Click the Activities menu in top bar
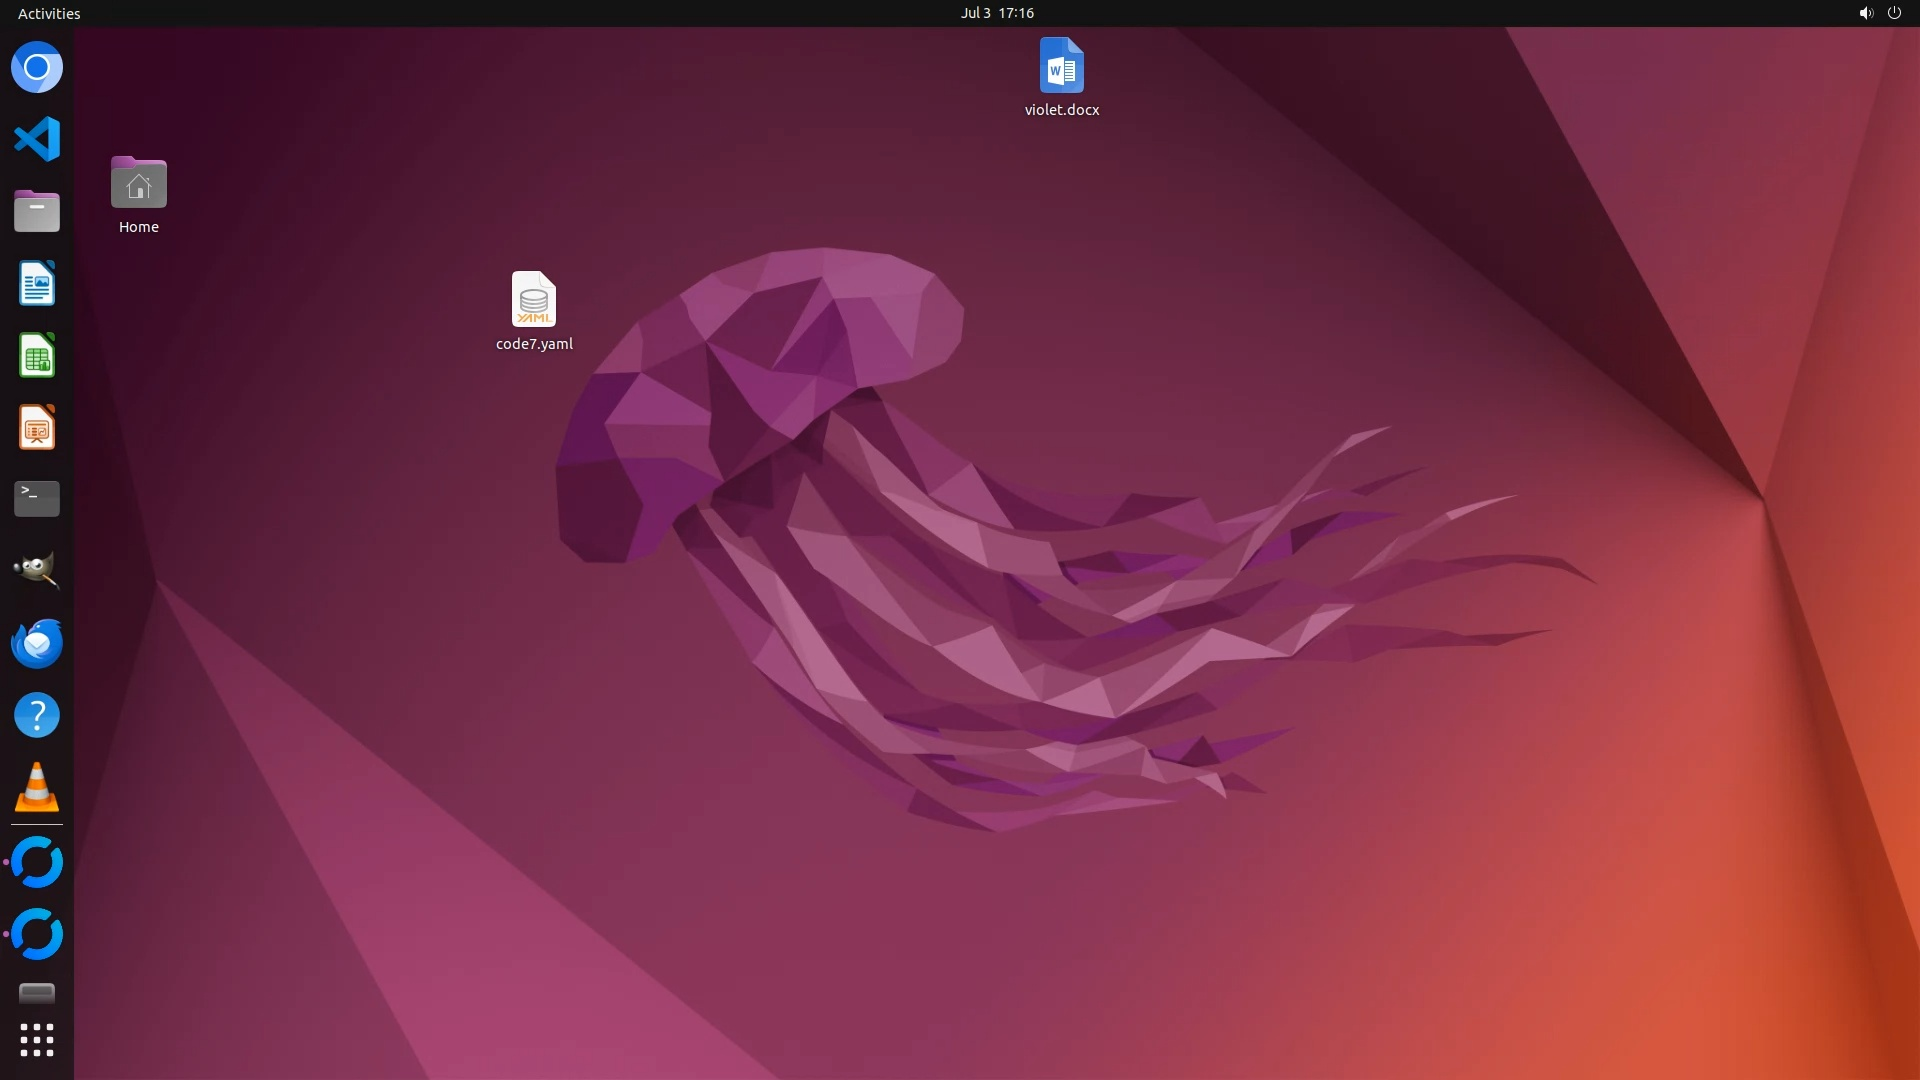1920x1080 pixels. click(x=49, y=13)
